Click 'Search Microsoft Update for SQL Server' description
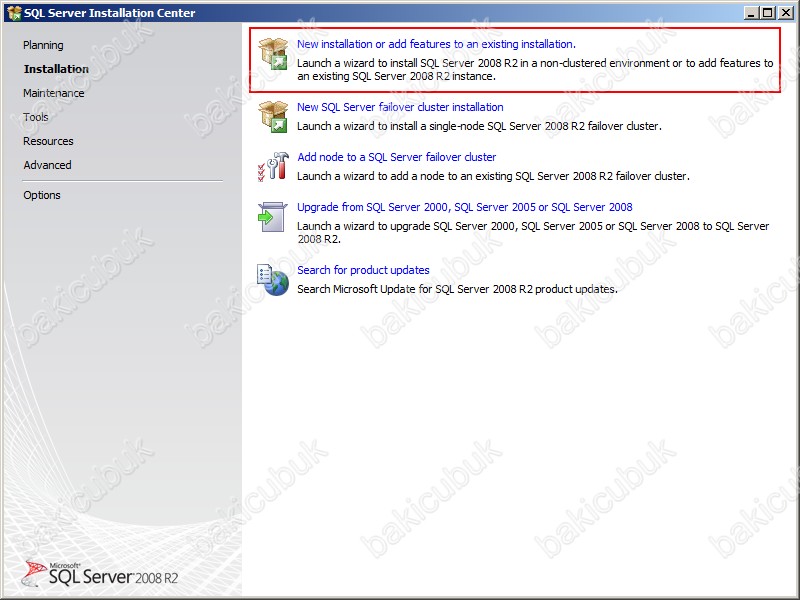 tap(457, 289)
